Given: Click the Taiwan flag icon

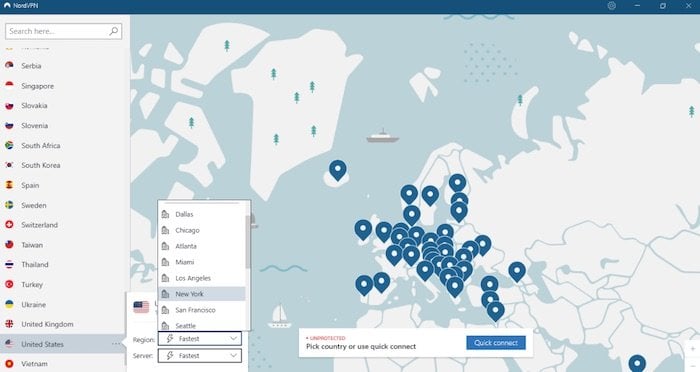Looking at the screenshot, I should tap(9, 245).
